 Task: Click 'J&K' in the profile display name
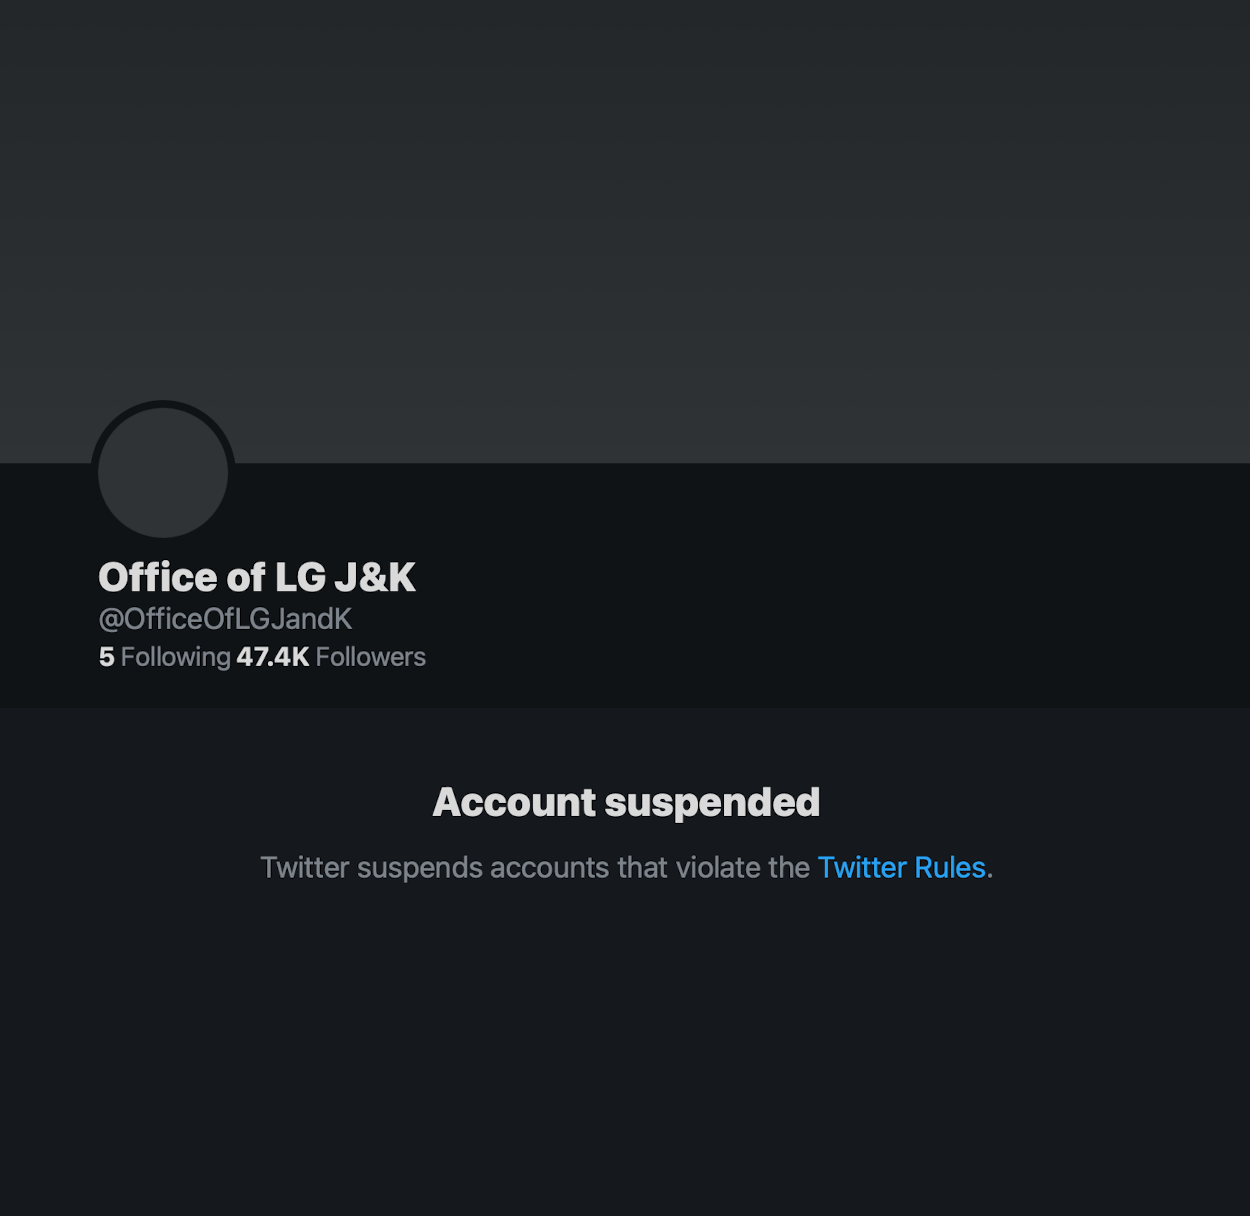point(375,577)
